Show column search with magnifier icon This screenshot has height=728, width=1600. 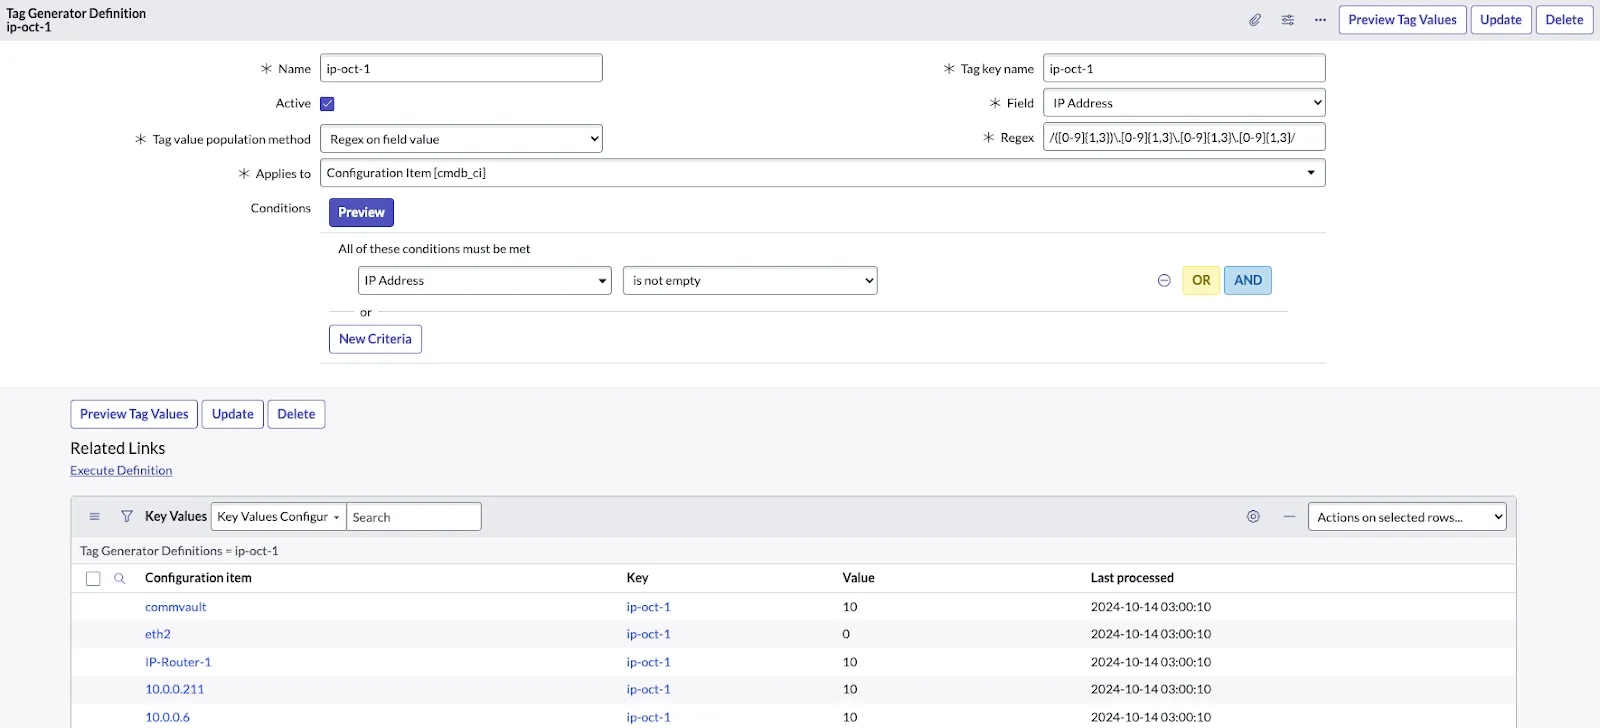tap(119, 578)
